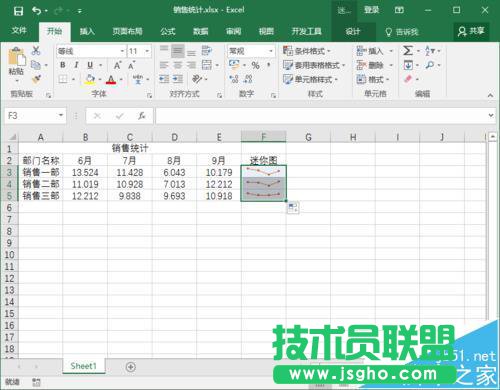
Task: Click the Fill down icon
Action: [x=408, y=65]
